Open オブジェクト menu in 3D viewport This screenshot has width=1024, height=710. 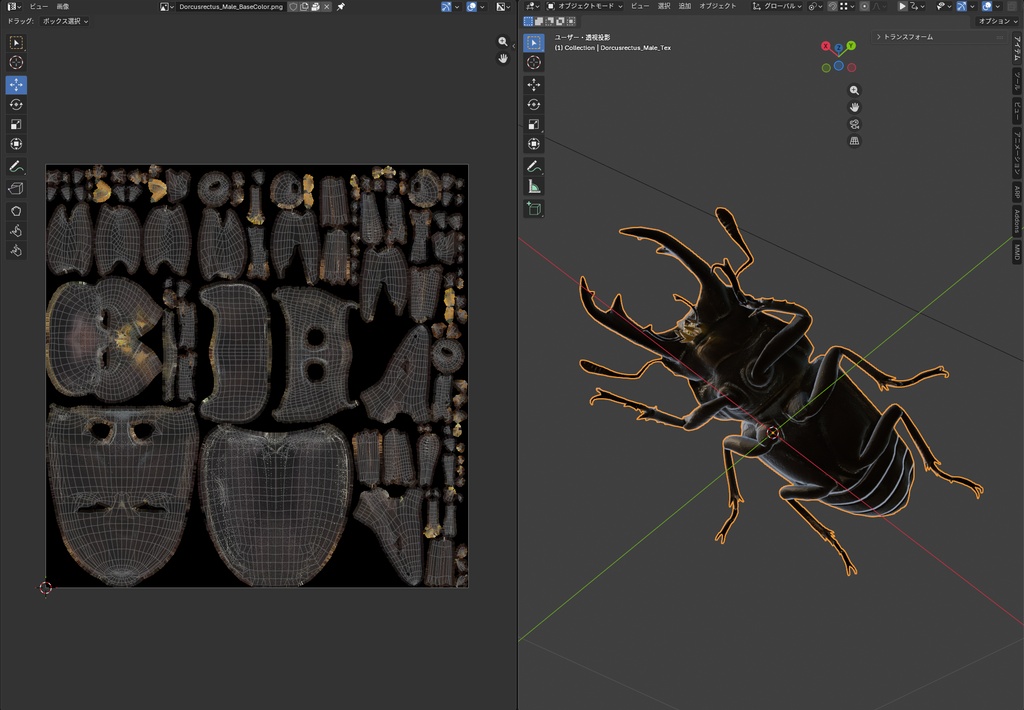click(718, 6)
